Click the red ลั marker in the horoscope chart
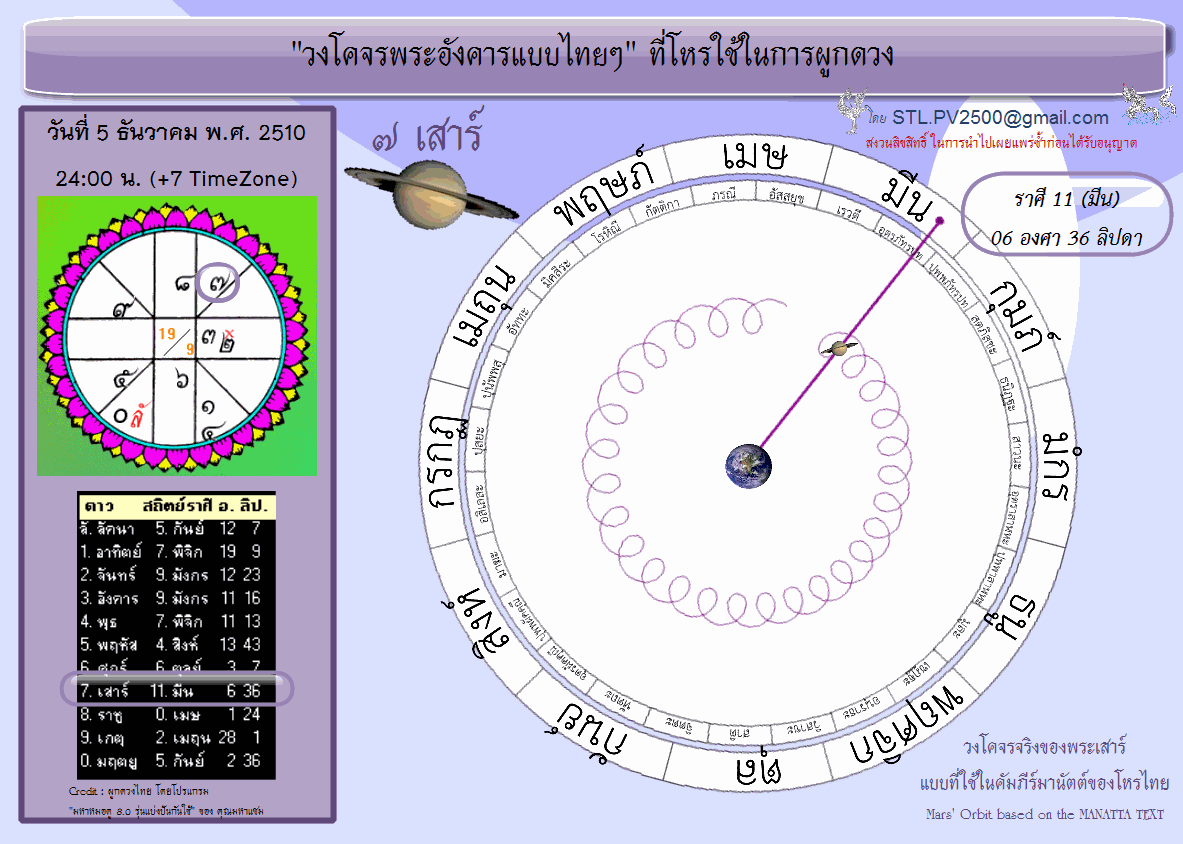Image resolution: width=1183 pixels, height=844 pixels. click(x=139, y=416)
